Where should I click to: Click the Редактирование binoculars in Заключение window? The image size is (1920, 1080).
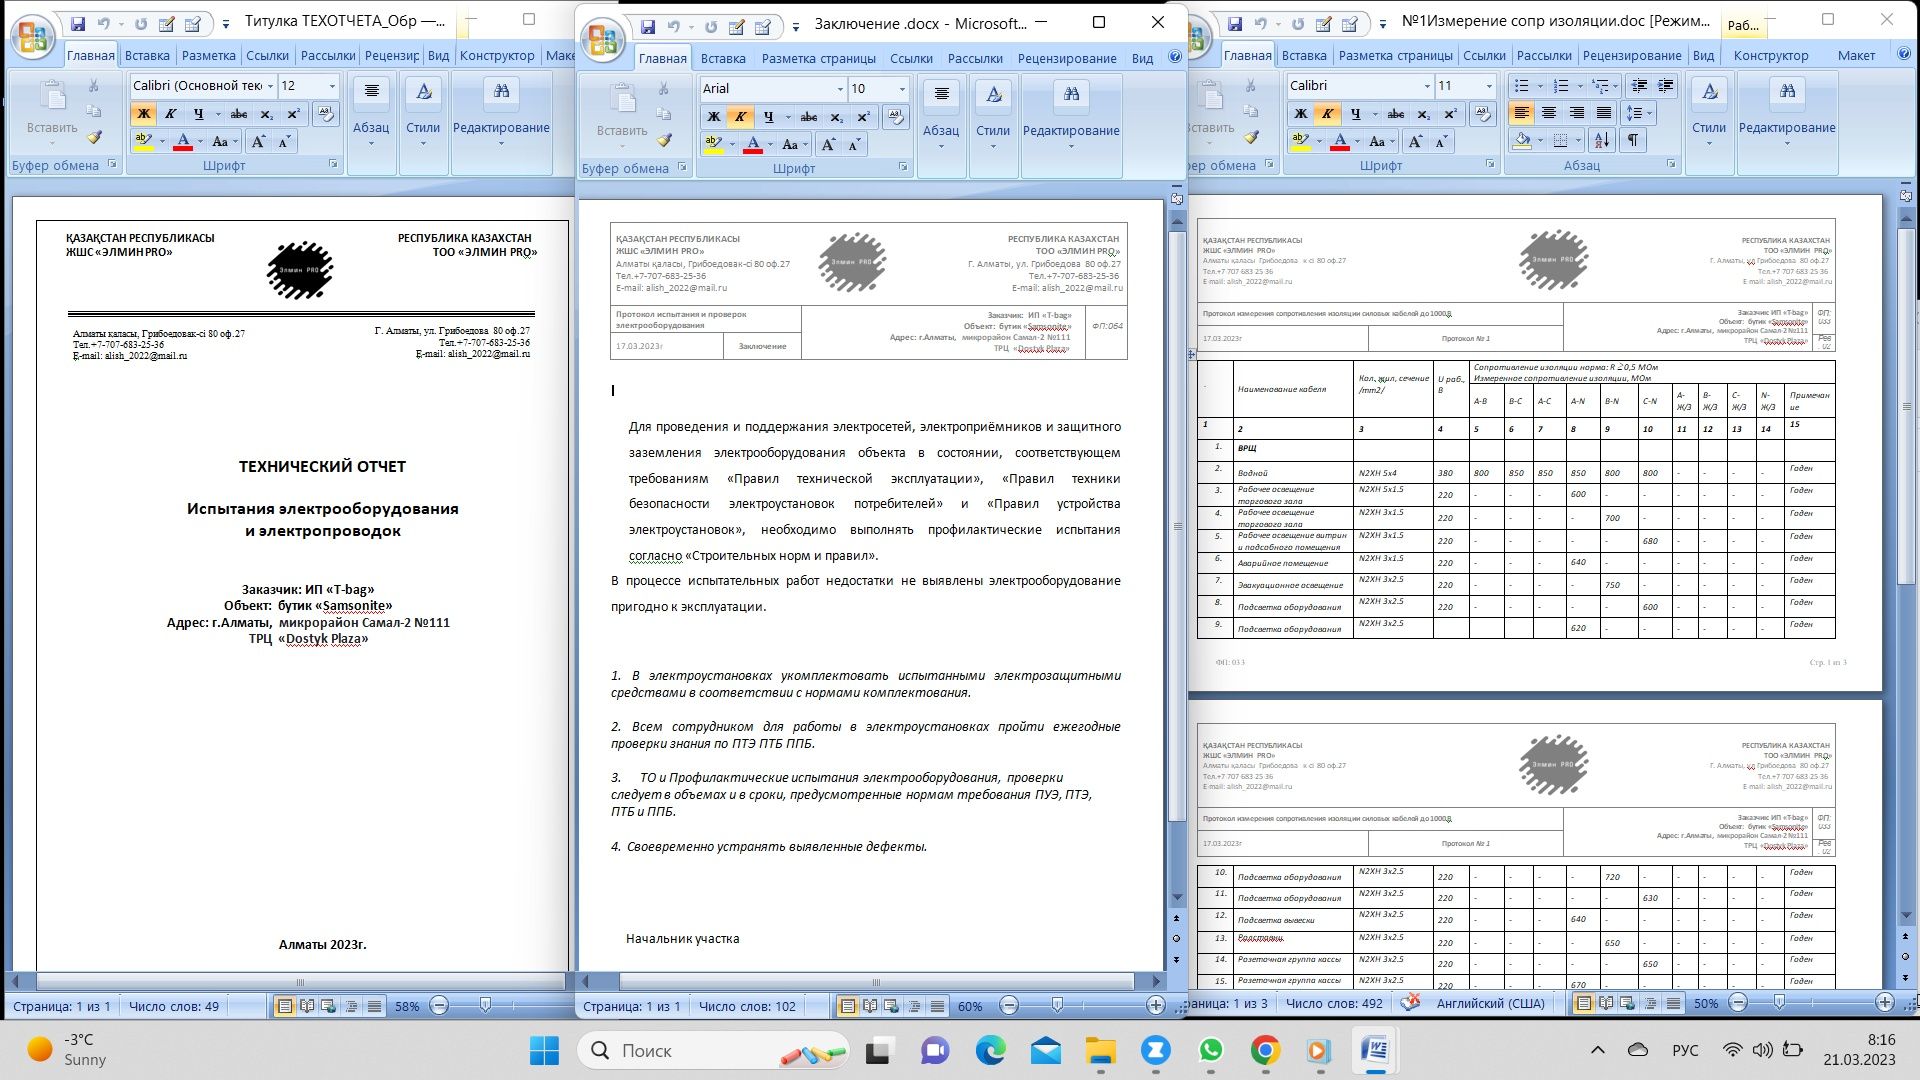[x=1071, y=95]
